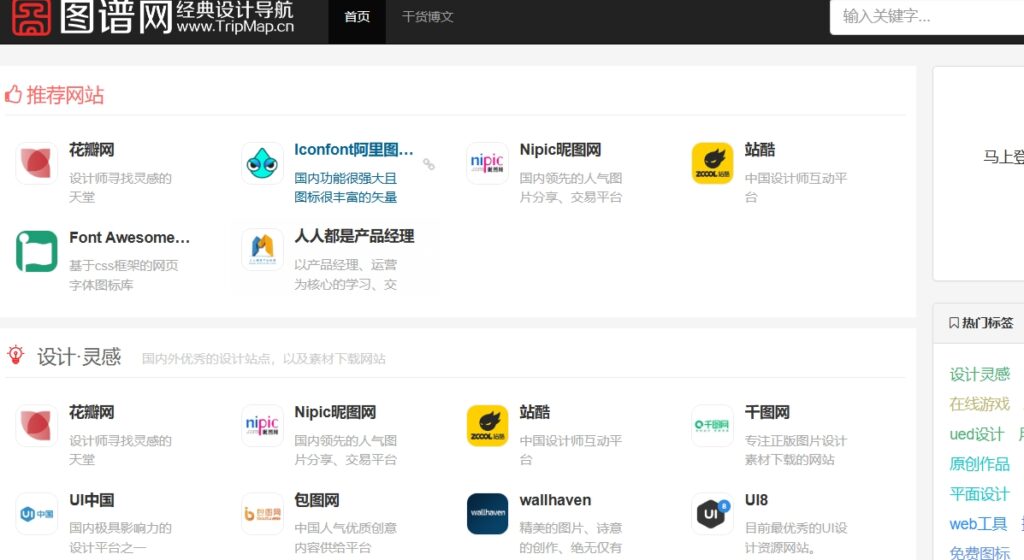Open the 花瓣网 title under 推荐网站
1024x560 pixels.
91,149
